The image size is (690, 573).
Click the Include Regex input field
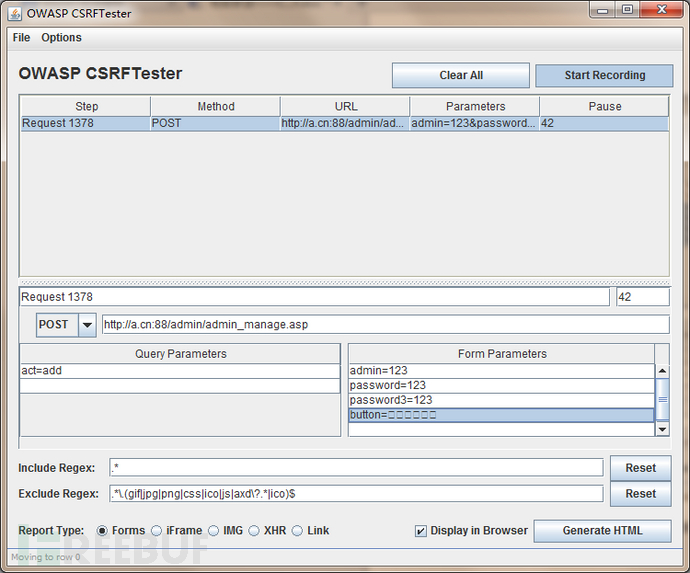356,467
